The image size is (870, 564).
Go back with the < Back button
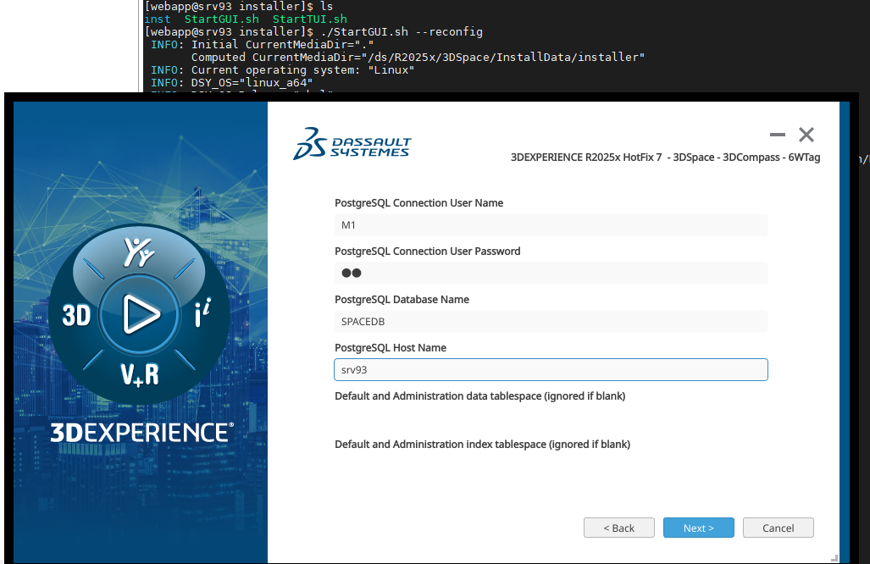[x=619, y=527]
